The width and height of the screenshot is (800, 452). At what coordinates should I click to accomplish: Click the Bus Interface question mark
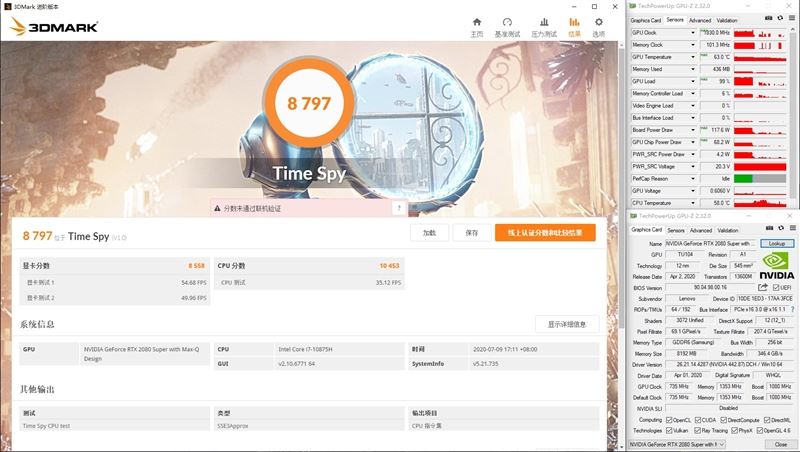click(x=792, y=310)
